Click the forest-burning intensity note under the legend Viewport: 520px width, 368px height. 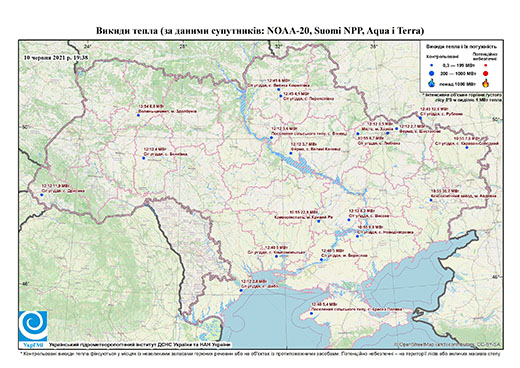(463, 97)
